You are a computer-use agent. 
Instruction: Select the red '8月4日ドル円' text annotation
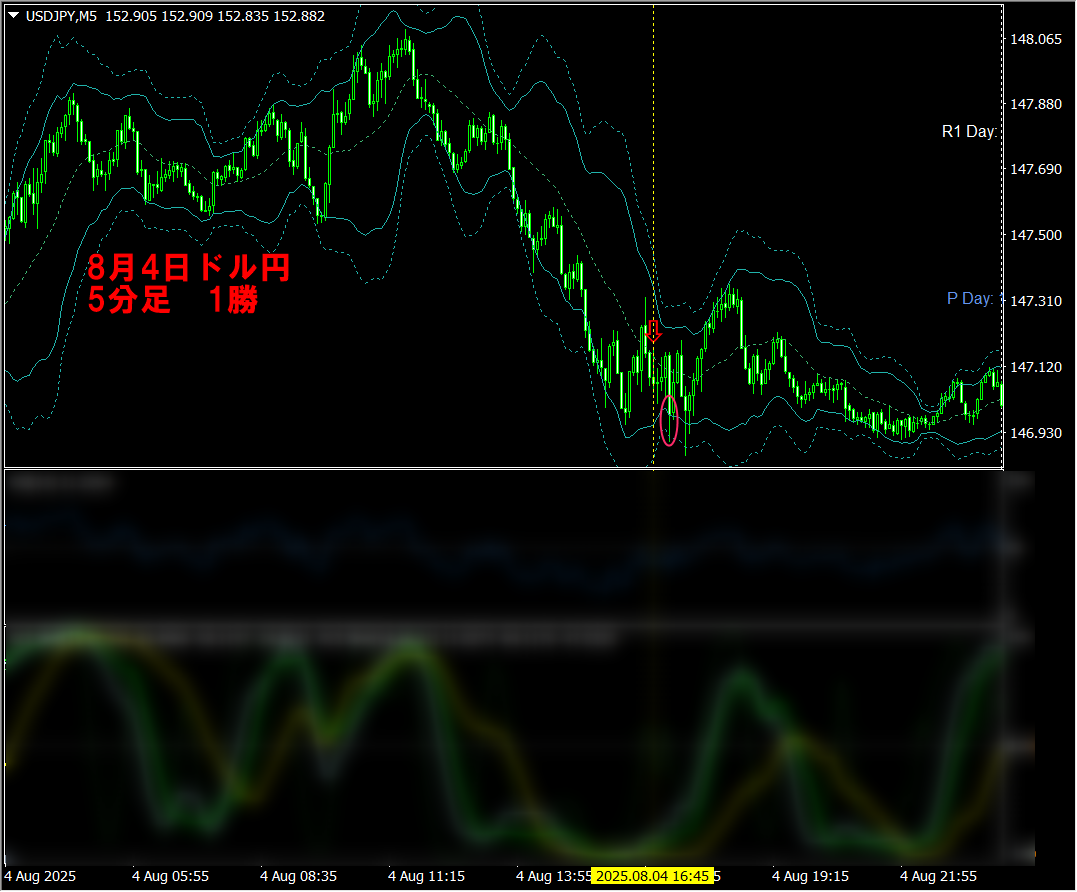click(188, 268)
